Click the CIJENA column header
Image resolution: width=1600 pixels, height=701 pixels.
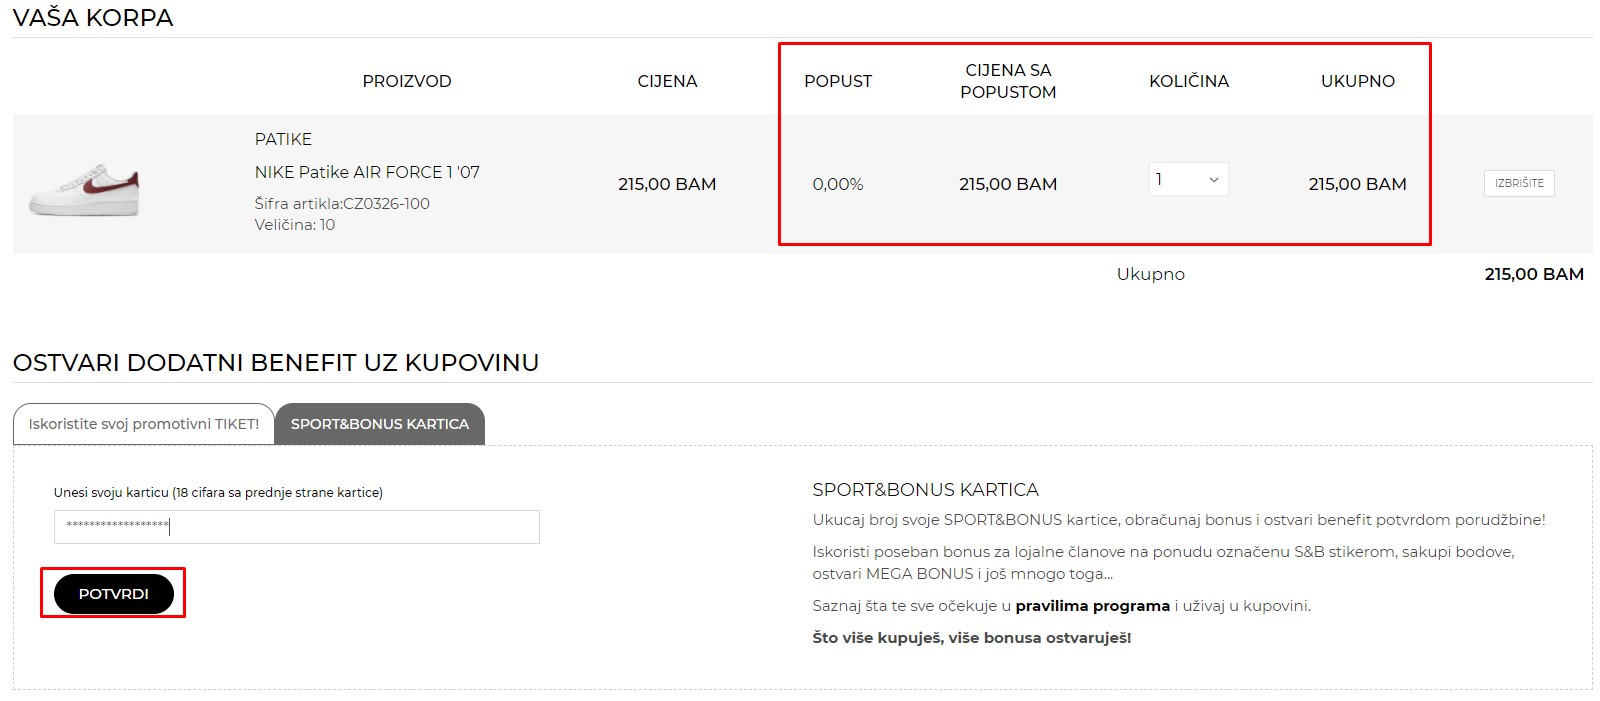(668, 81)
